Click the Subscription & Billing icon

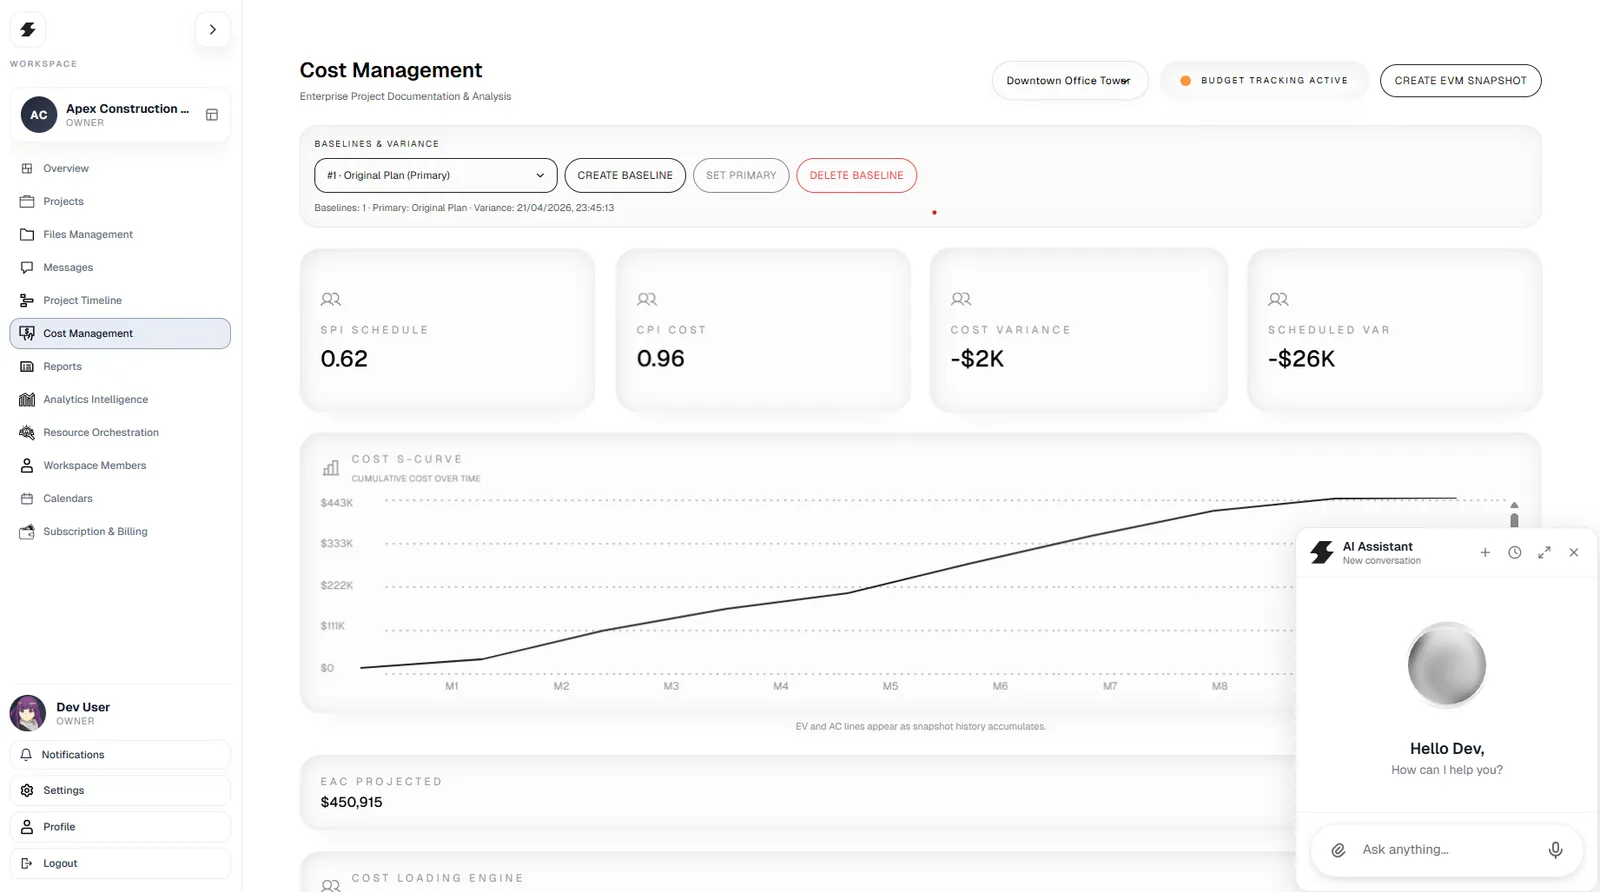point(27,531)
